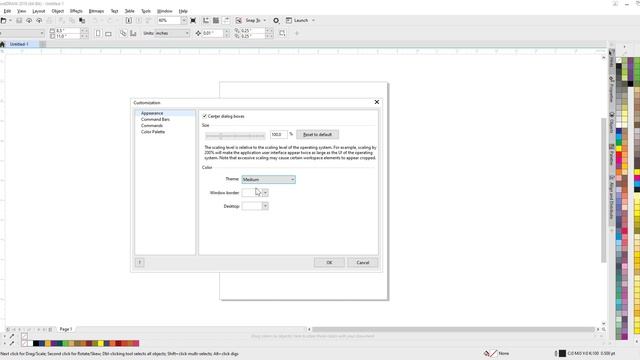The height and width of the screenshot is (360, 640).
Task: Open the zoom level dropdown showing 60%
Action: tap(184, 20)
